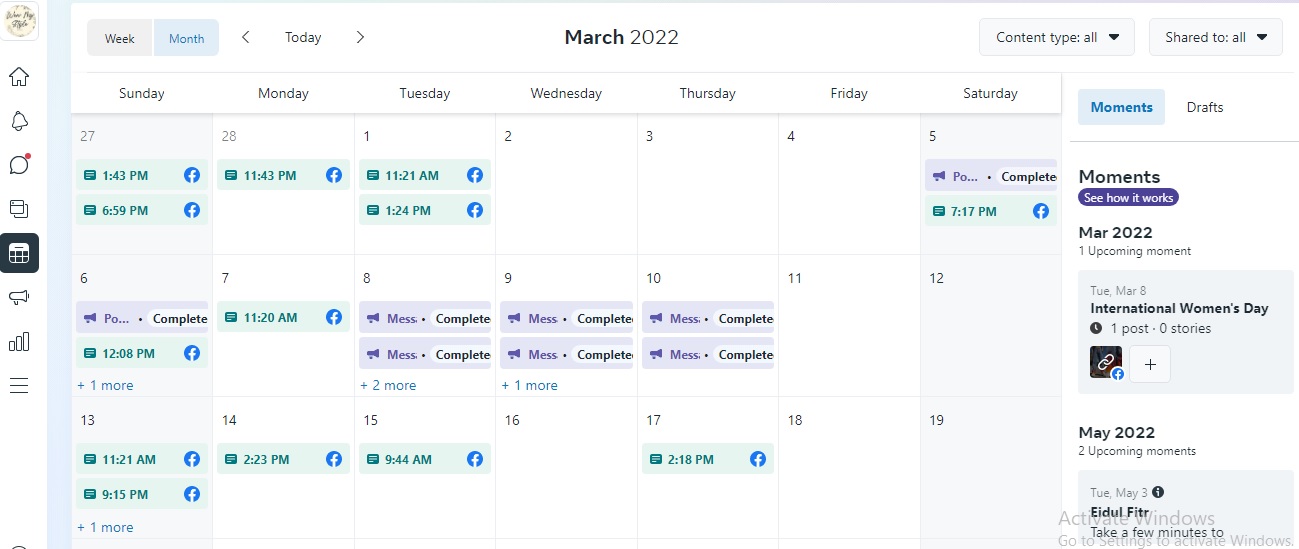Open the Inbox chat bubble icon
The height and width of the screenshot is (549, 1299).
19,165
